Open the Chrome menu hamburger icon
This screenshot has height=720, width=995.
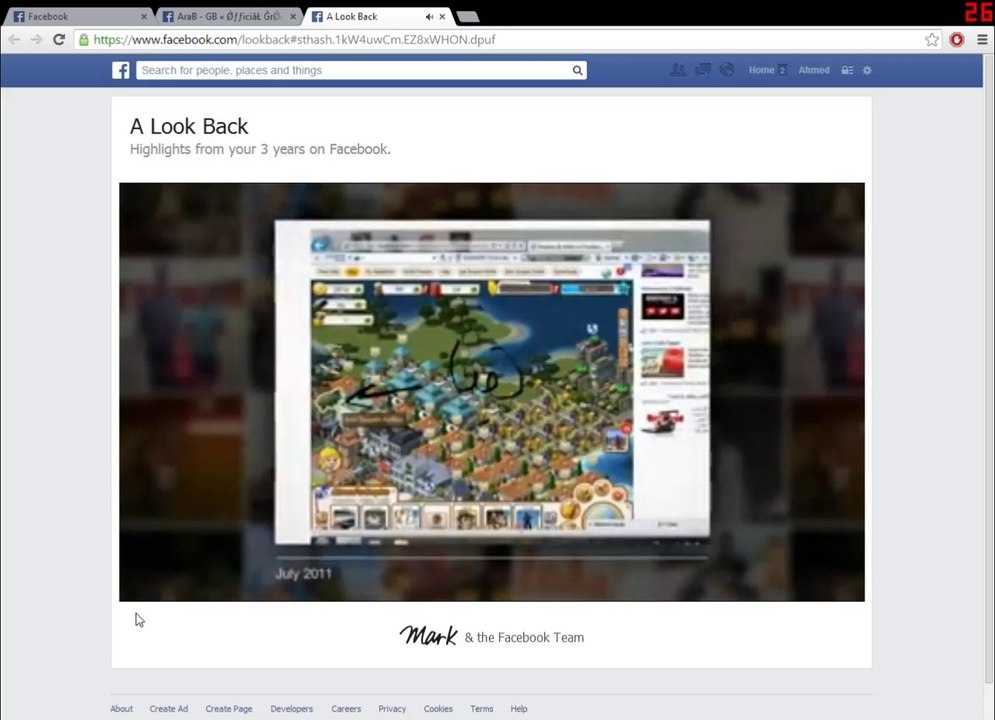982,40
